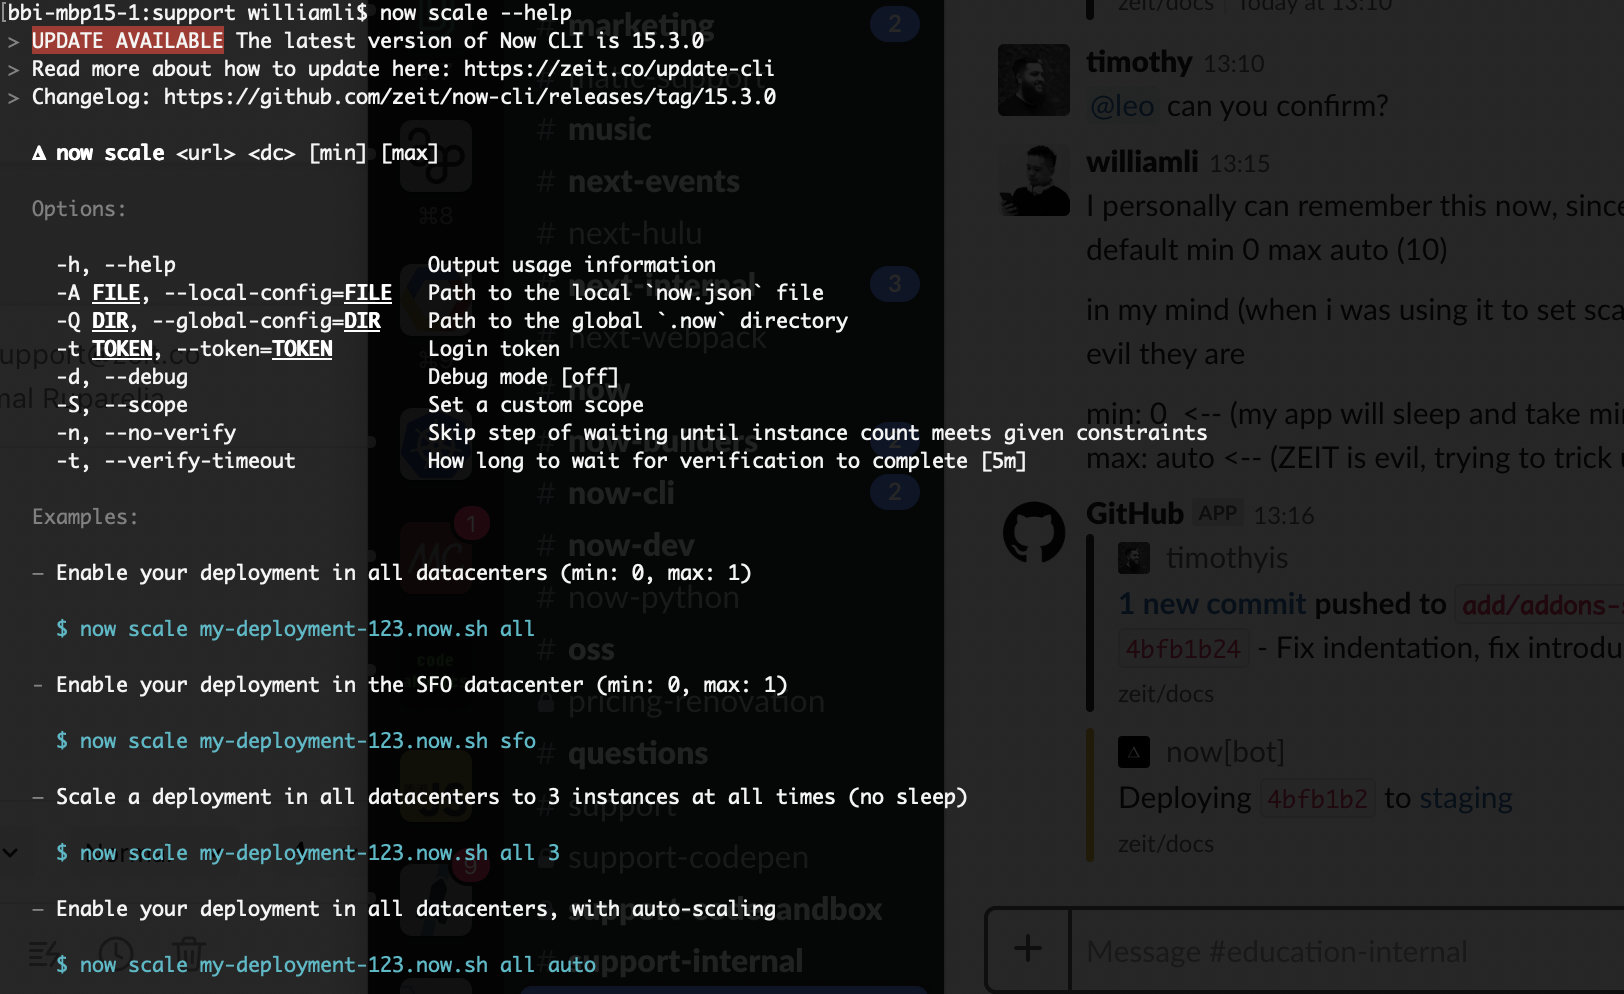The width and height of the screenshot is (1624, 994).
Task: Click the '--global-config=DIR' option text
Action: (x=266, y=321)
